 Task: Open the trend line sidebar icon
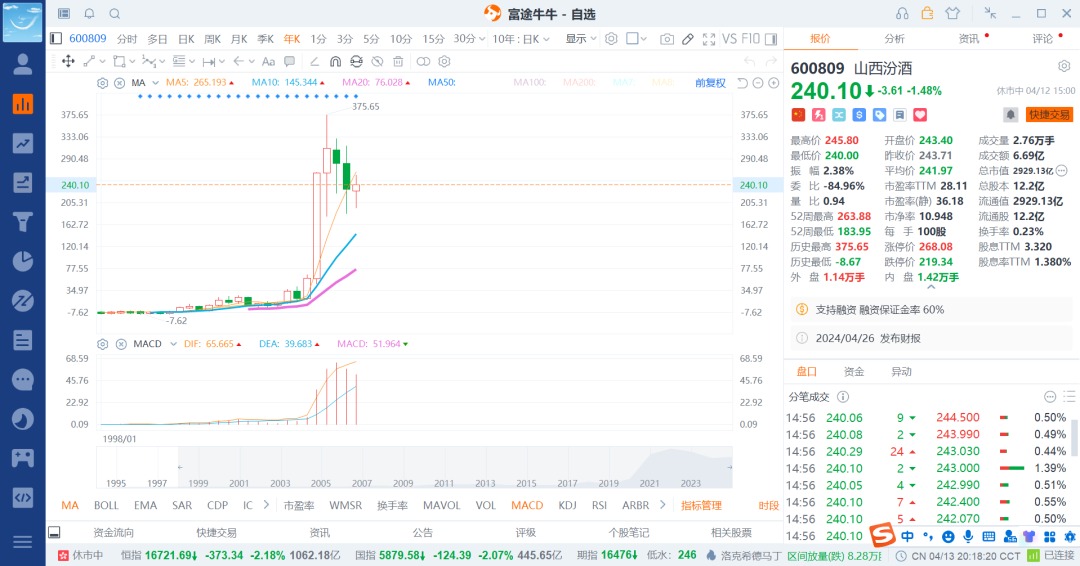click(22, 143)
